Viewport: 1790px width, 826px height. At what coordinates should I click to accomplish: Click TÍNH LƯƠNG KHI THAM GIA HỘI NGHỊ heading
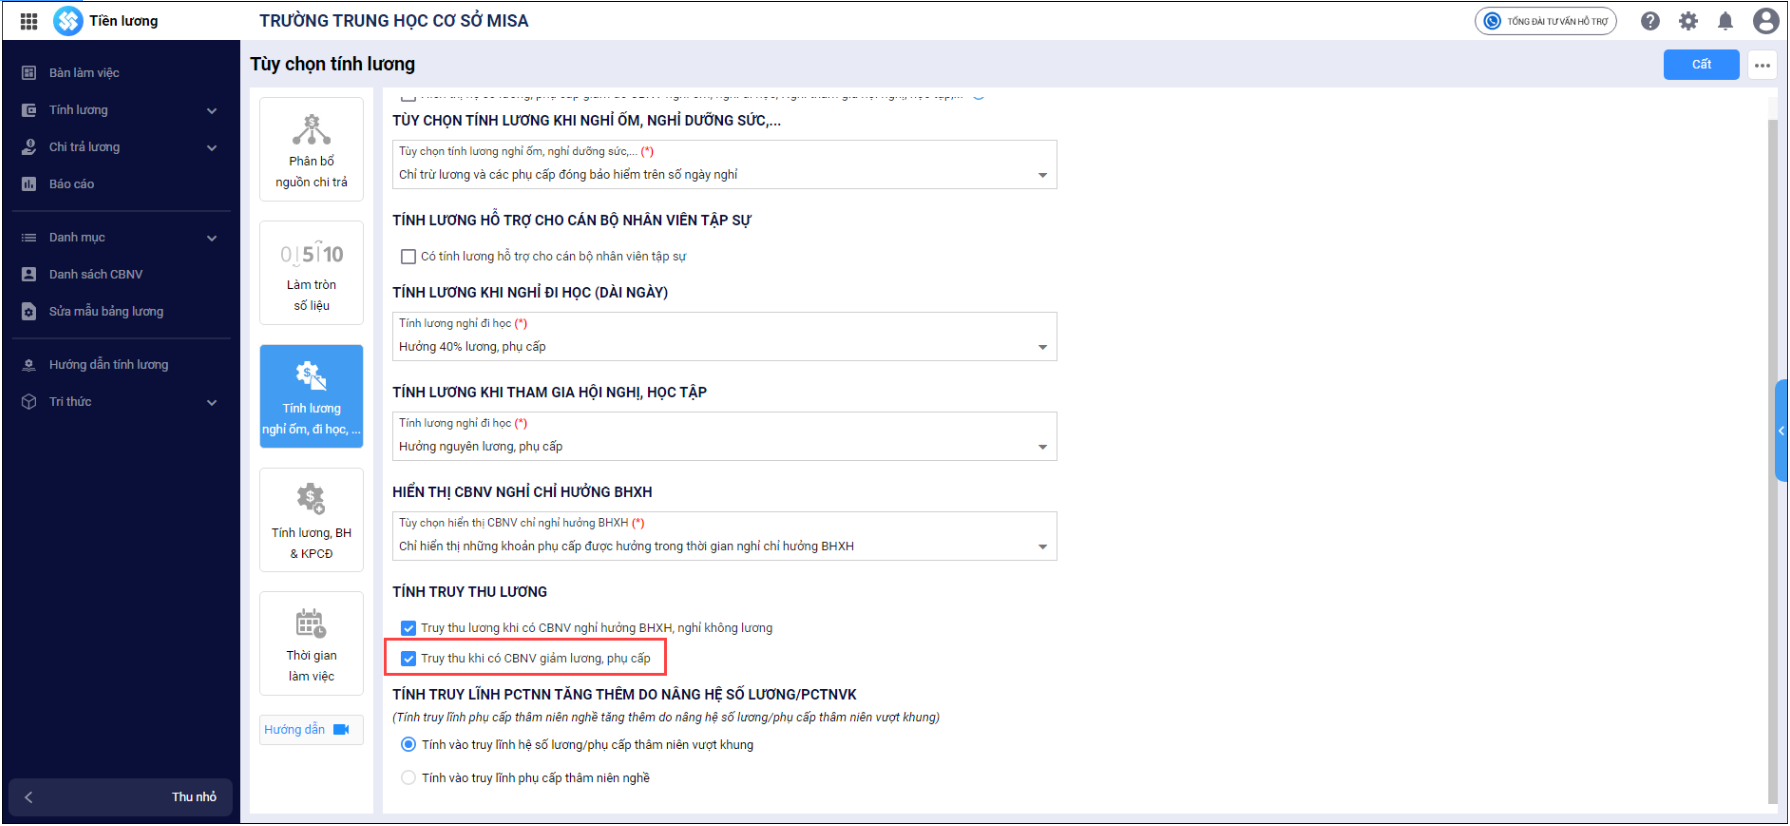pyautogui.click(x=549, y=392)
